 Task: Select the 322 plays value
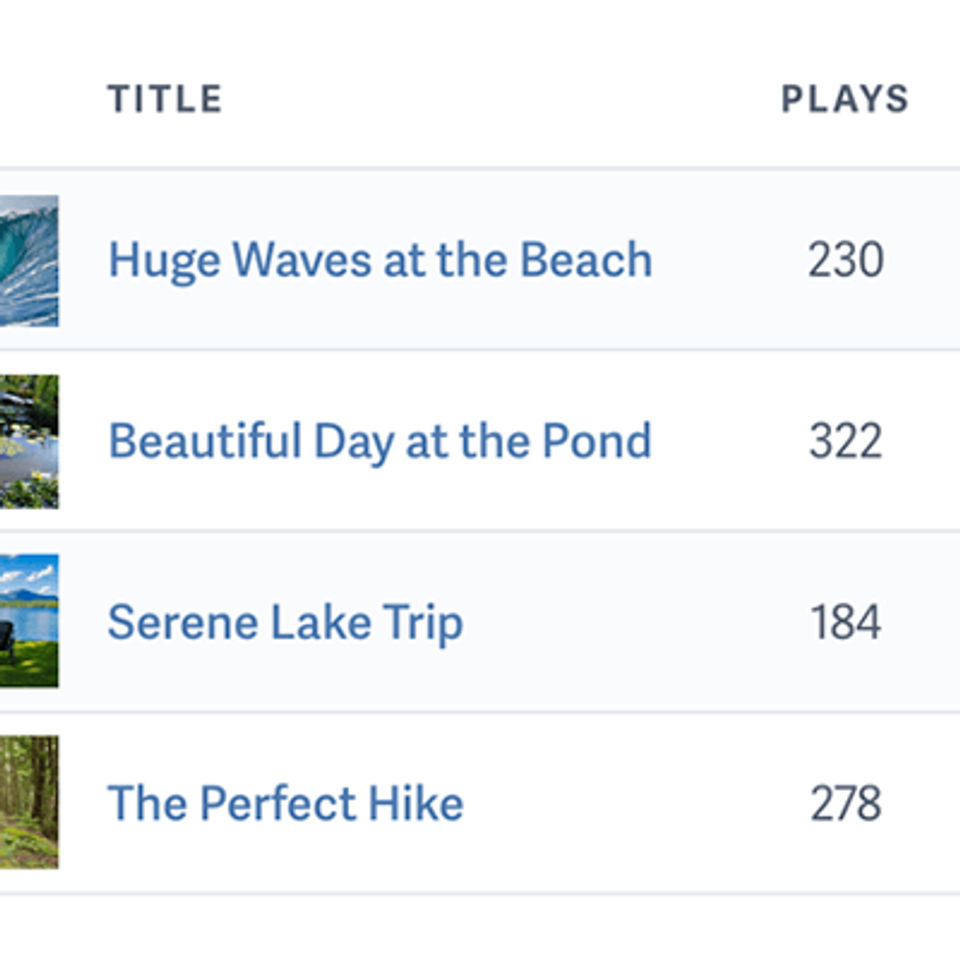tap(845, 441)
